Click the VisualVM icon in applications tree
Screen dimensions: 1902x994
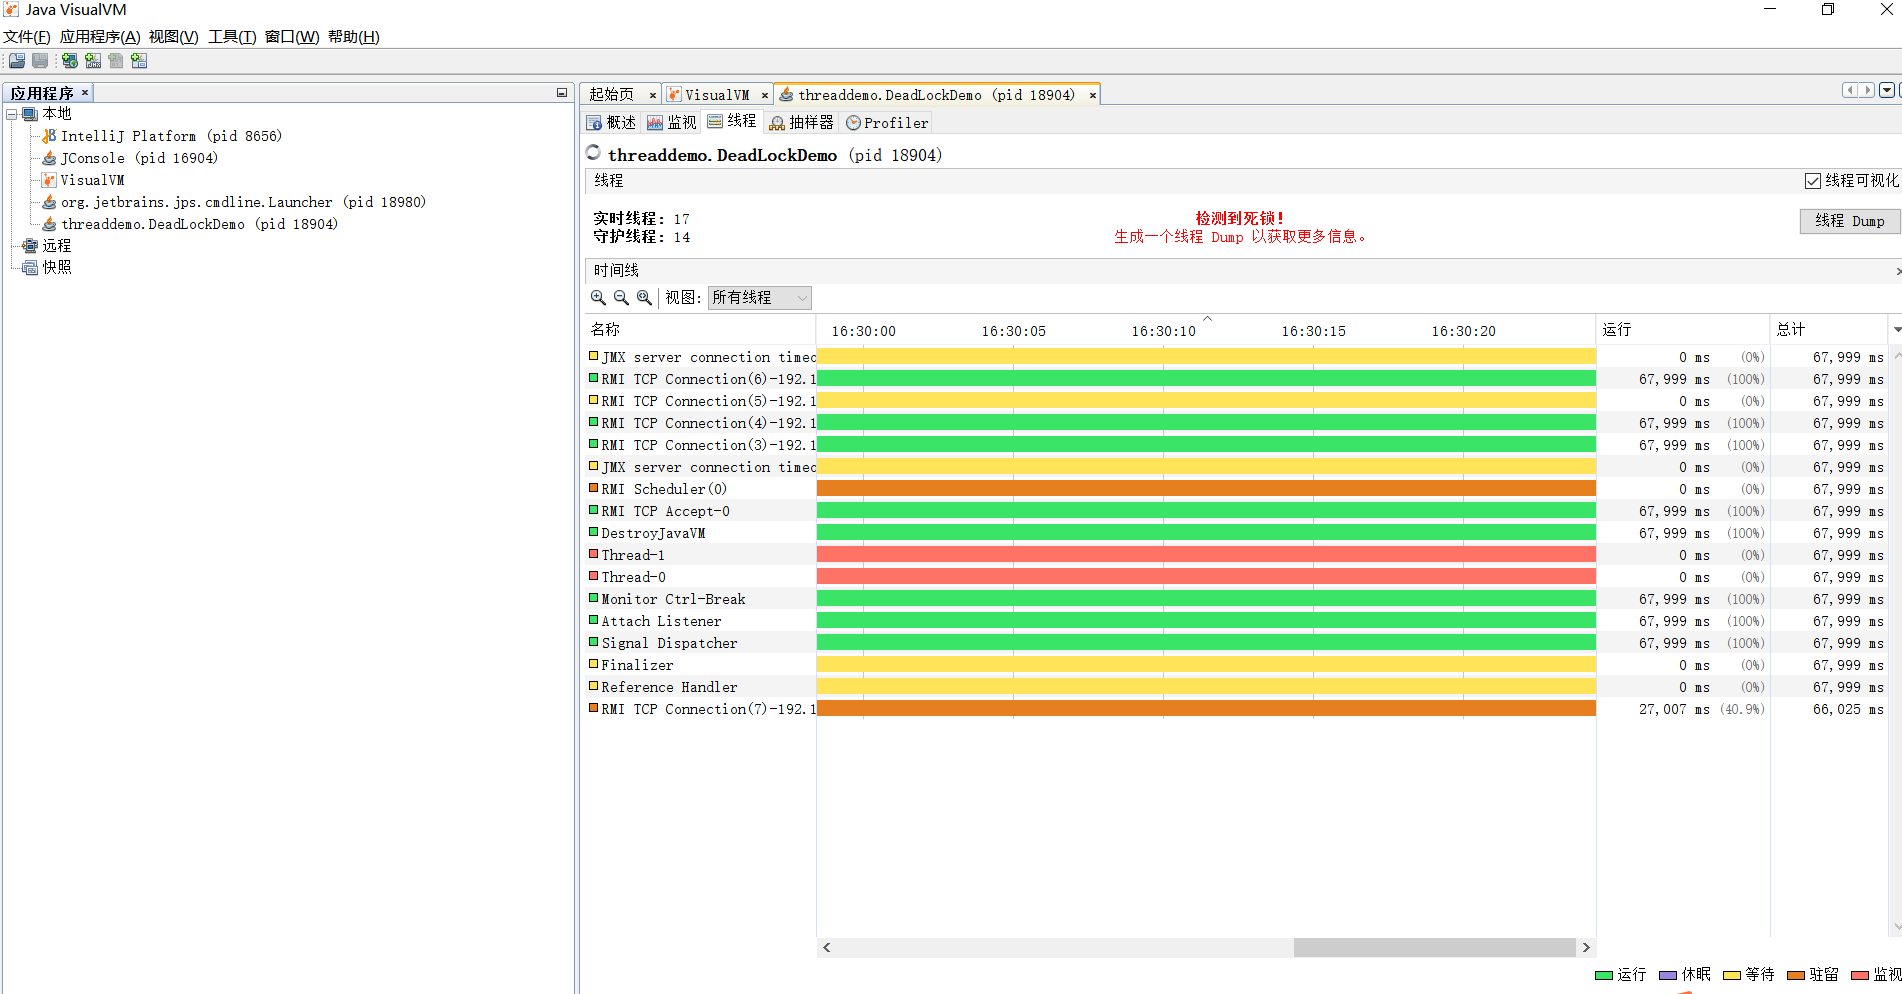pyautogui.click(x=49, y=180)
